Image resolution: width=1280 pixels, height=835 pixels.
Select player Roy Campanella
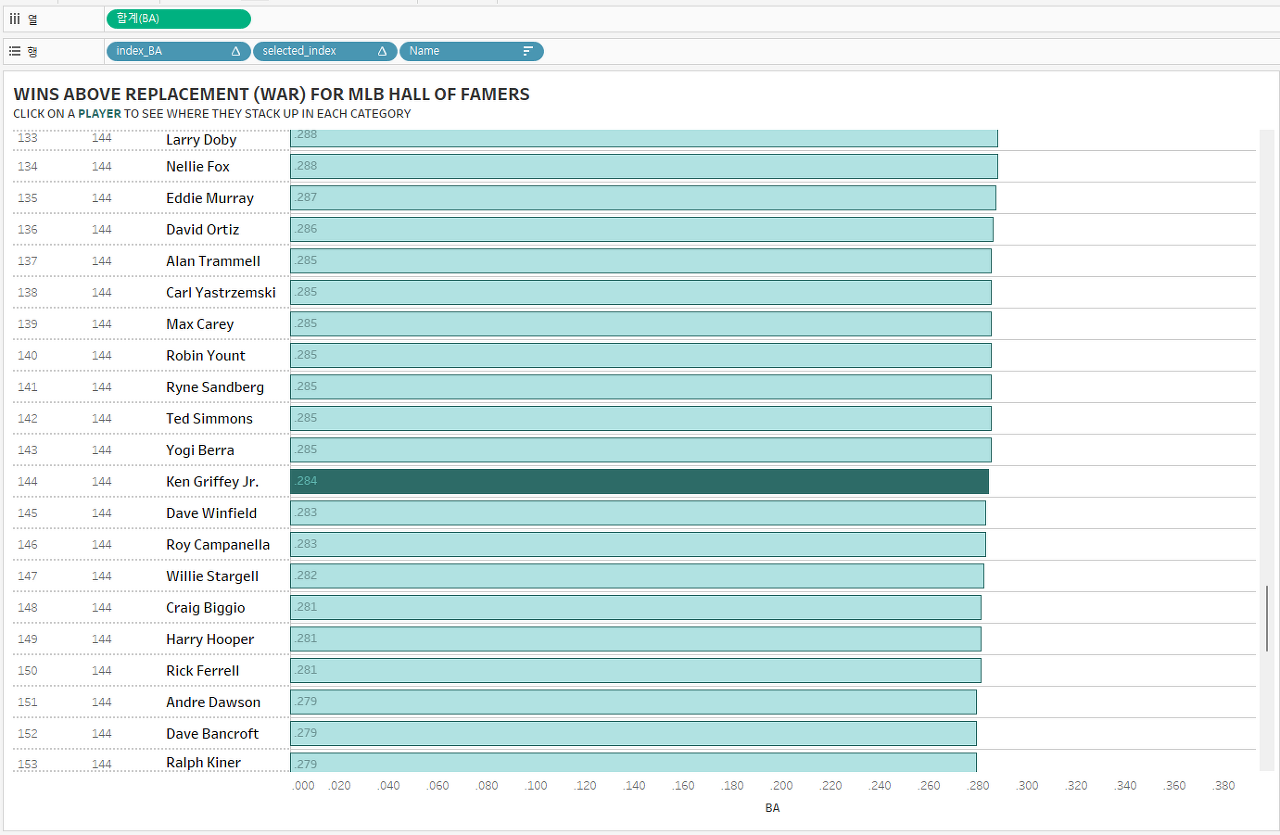click(218, 545)
